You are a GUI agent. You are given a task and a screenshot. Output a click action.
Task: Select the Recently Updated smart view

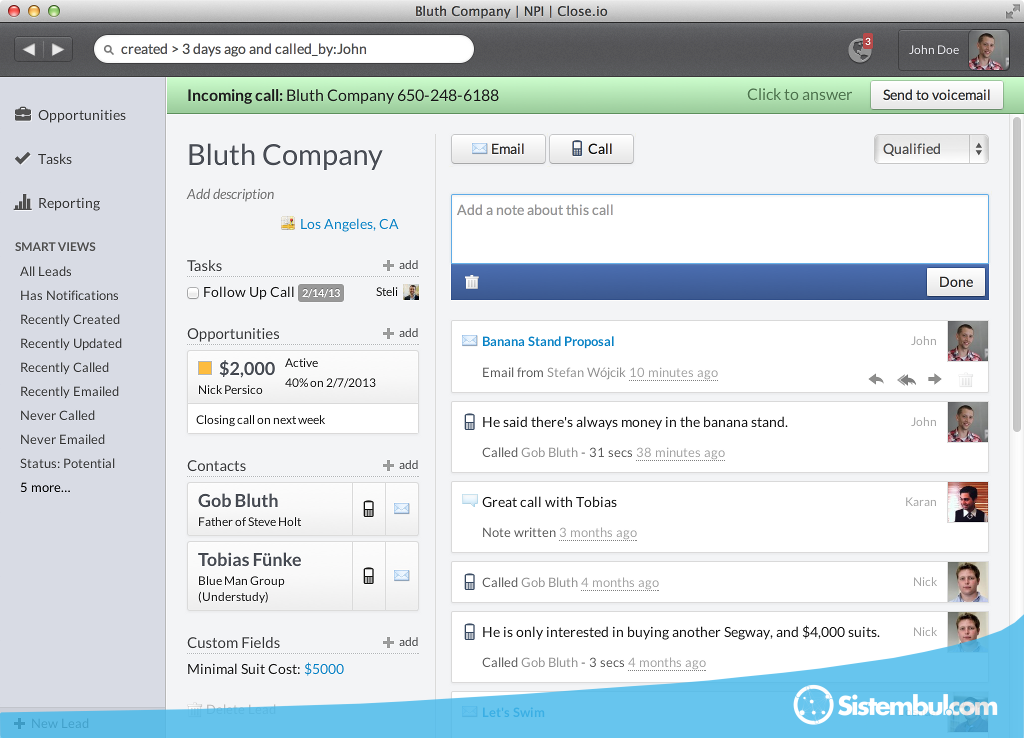(x=71, y=344)
